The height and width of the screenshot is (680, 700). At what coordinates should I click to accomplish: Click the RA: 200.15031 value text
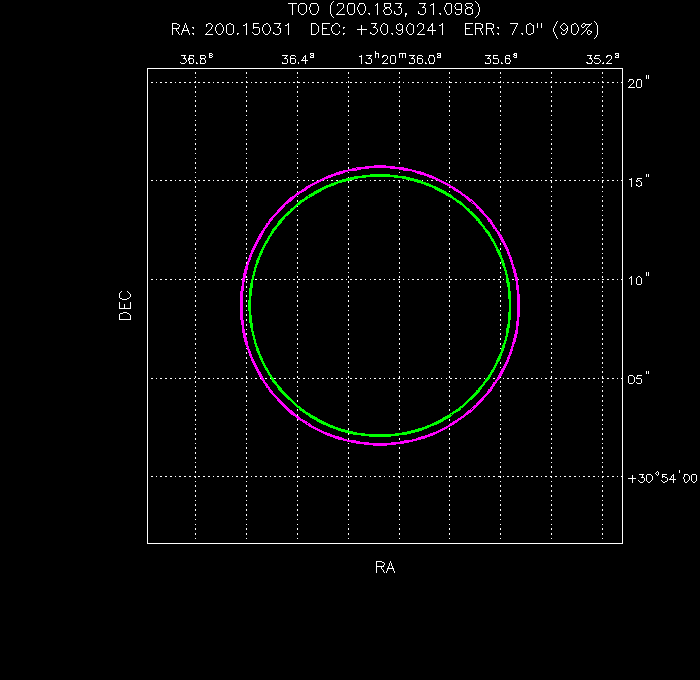(231, 29)
